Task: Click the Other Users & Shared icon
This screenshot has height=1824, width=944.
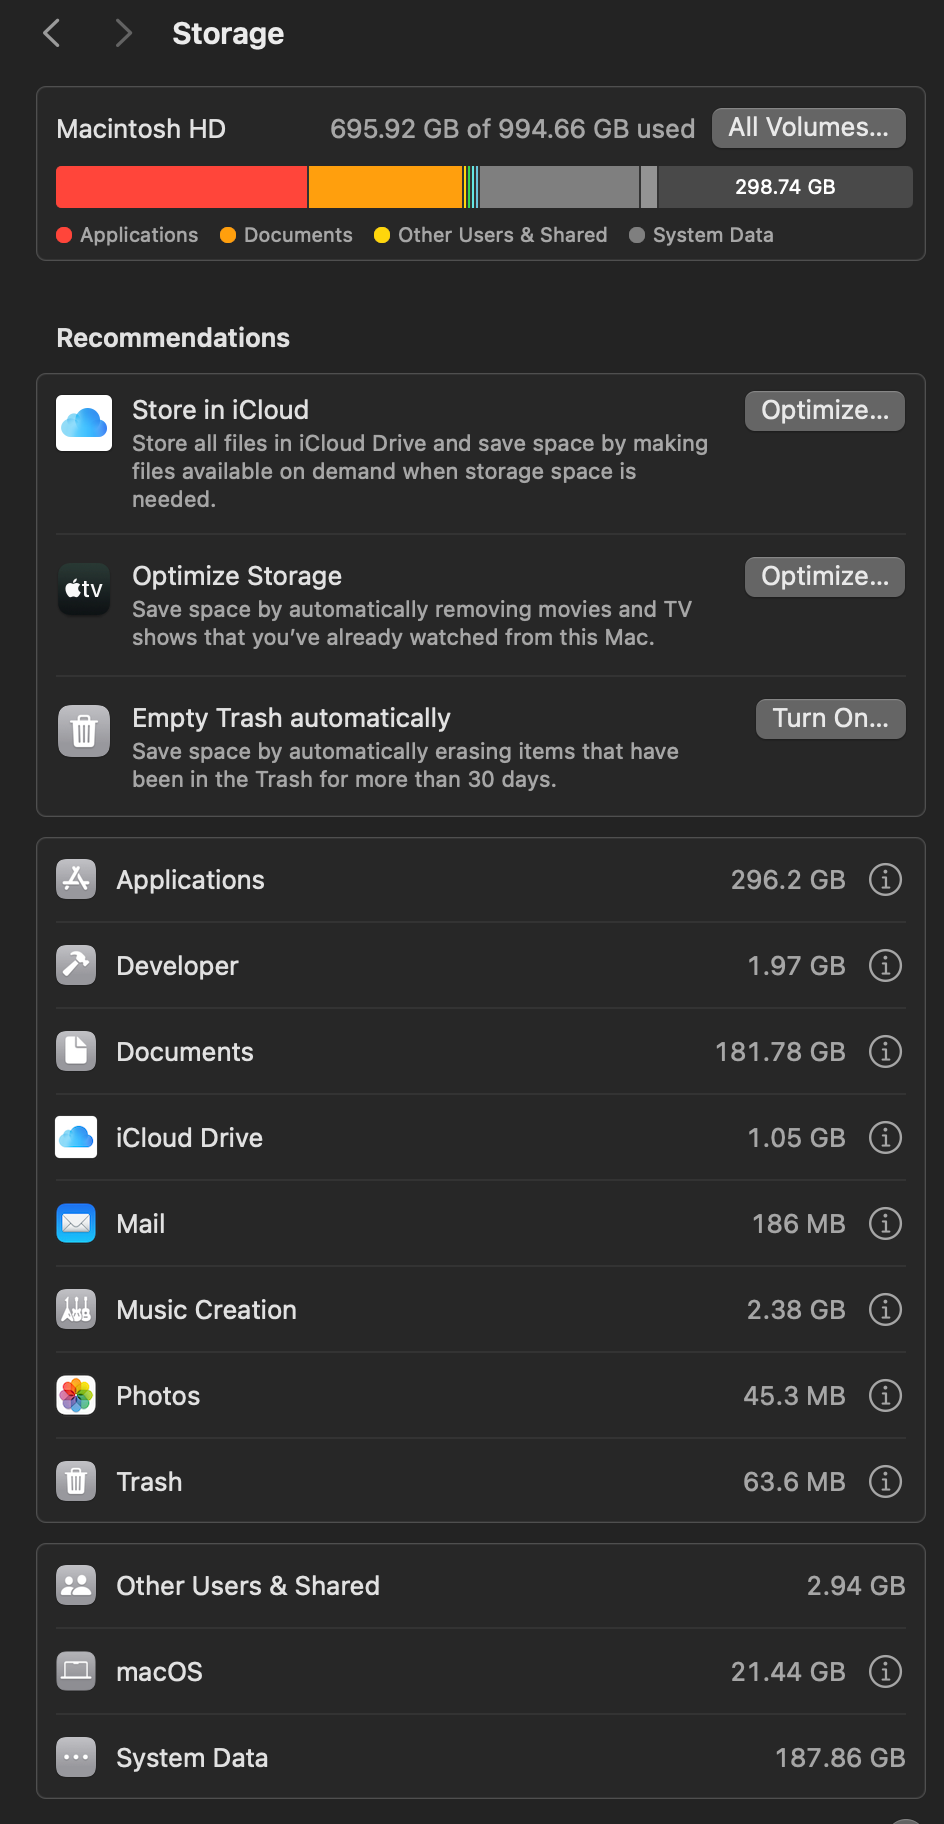Action: click(76, 1585)
